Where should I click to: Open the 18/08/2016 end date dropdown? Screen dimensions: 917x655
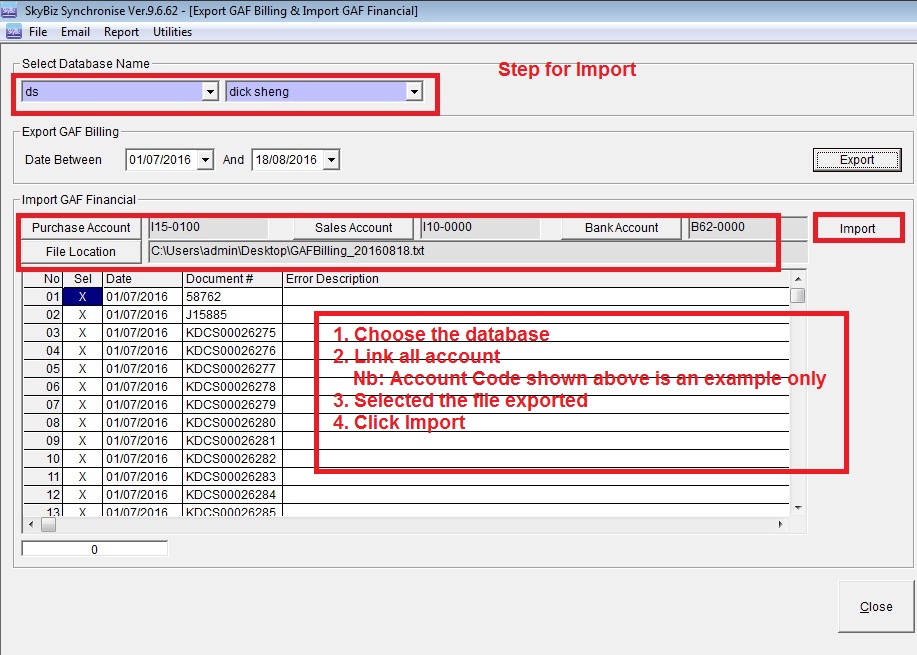331,160
